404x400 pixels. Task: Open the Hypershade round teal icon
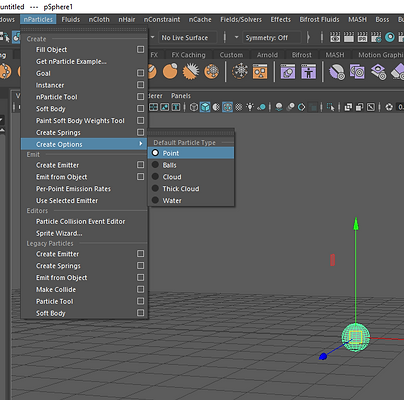390,37
